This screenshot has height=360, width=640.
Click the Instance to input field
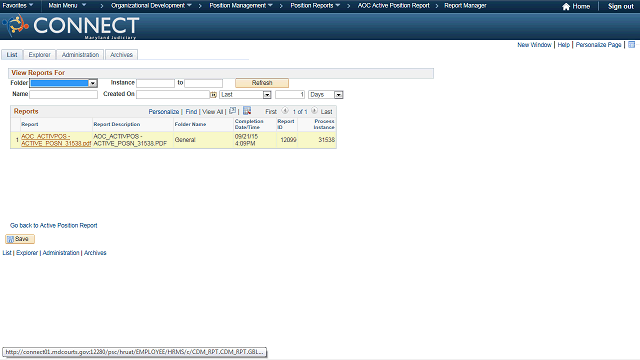(x=203, y=83)
